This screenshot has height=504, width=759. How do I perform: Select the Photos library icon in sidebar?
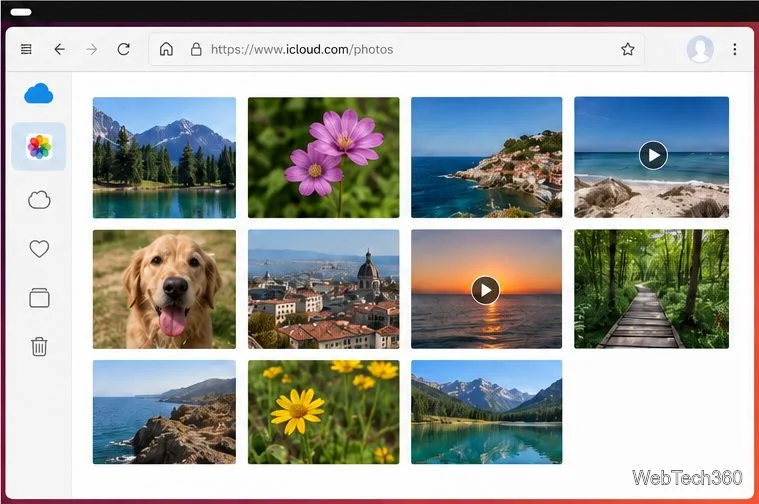pyautogui.click(x=39, y=147)
